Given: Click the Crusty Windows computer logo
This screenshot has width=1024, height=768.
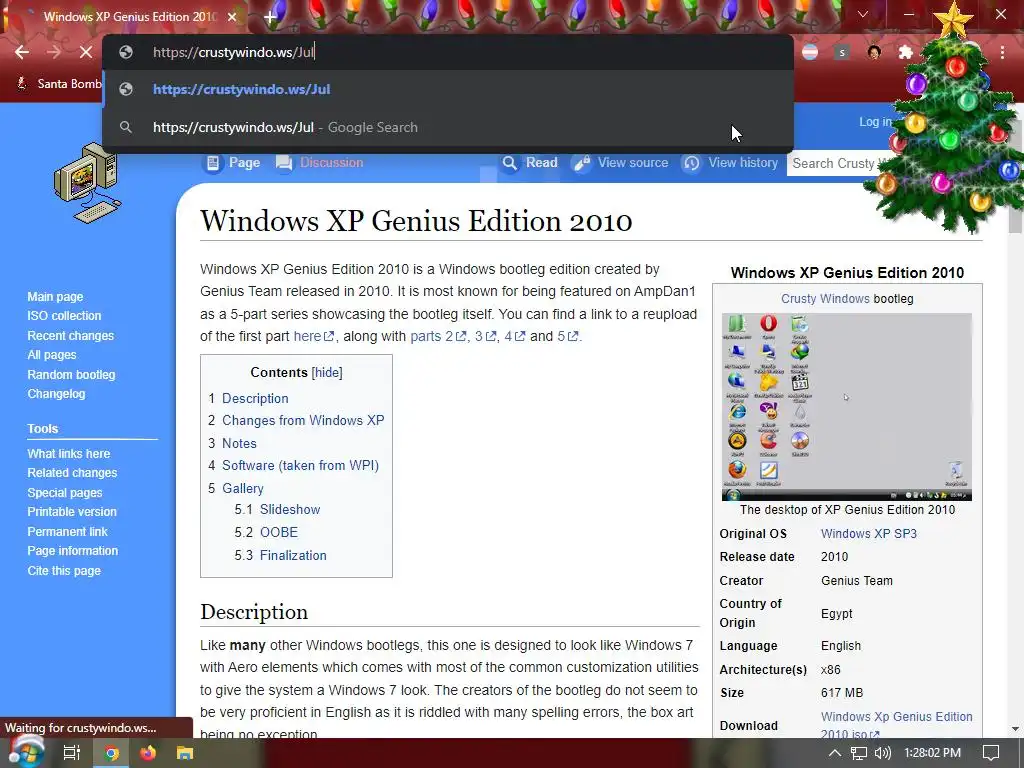Looking at the screenshot, I should pos(86,182).
